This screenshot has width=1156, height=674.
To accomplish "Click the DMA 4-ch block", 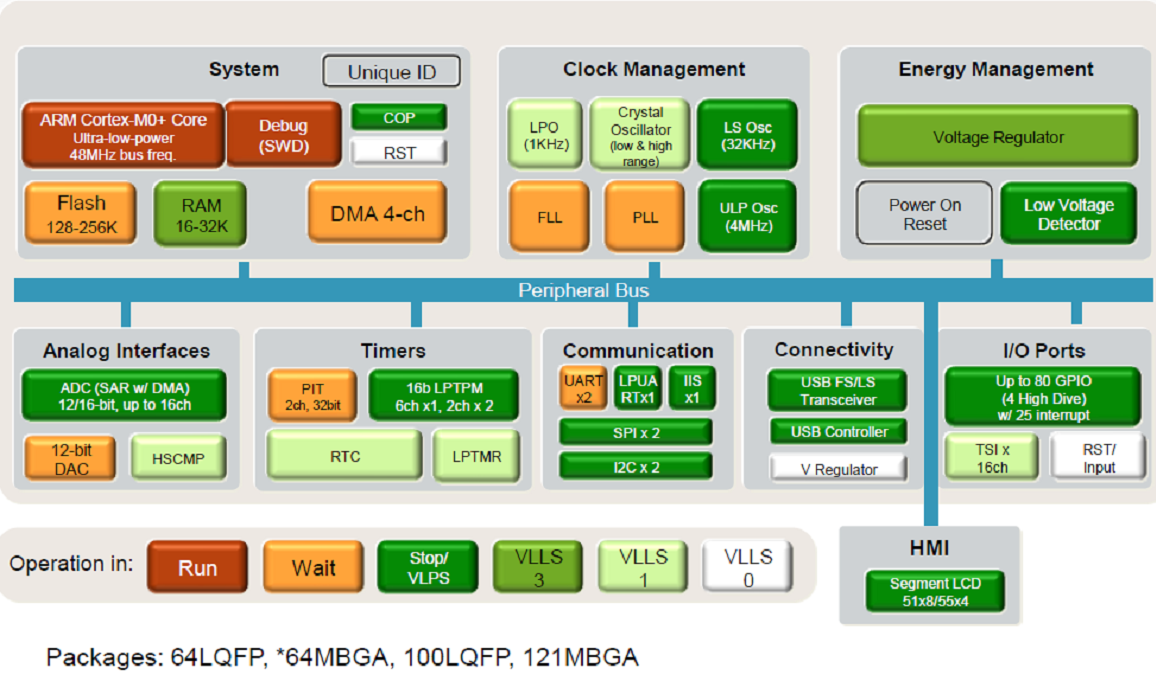I will pos(376,213).
